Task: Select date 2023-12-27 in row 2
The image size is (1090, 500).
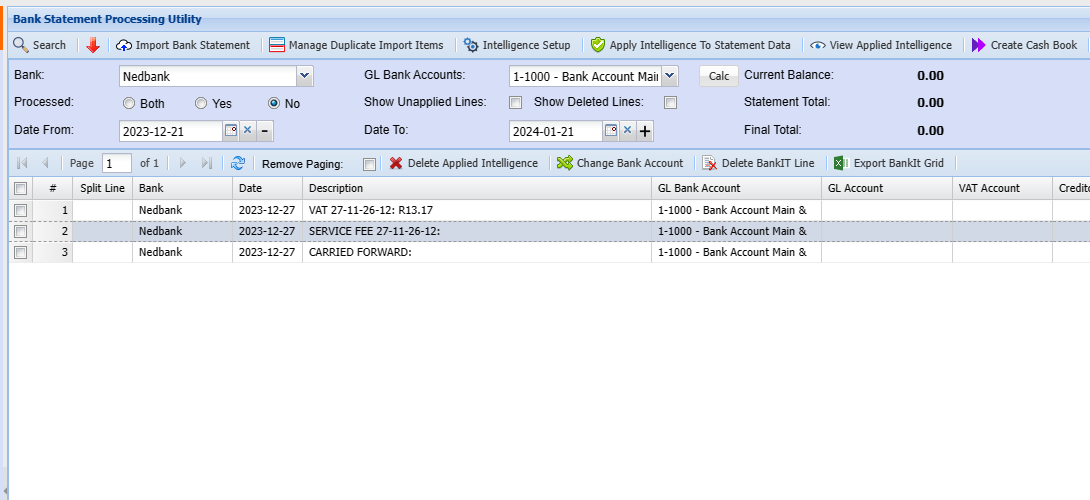Action: point(268,231)
